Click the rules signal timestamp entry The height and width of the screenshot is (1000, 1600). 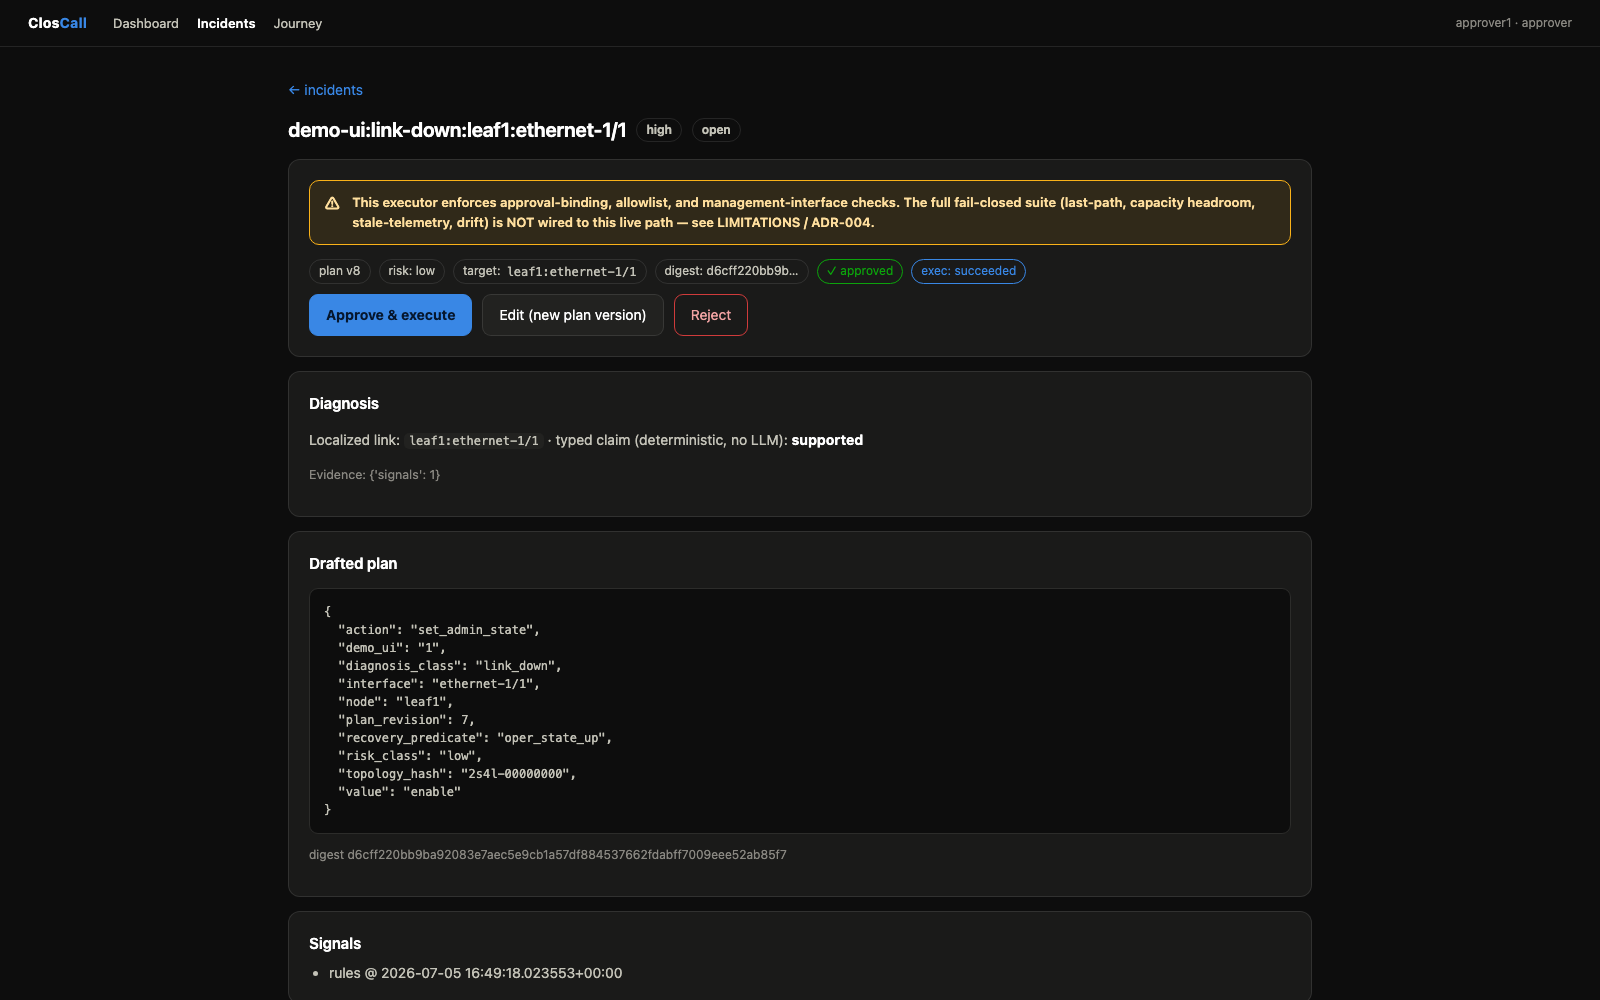tap(476, 973)
